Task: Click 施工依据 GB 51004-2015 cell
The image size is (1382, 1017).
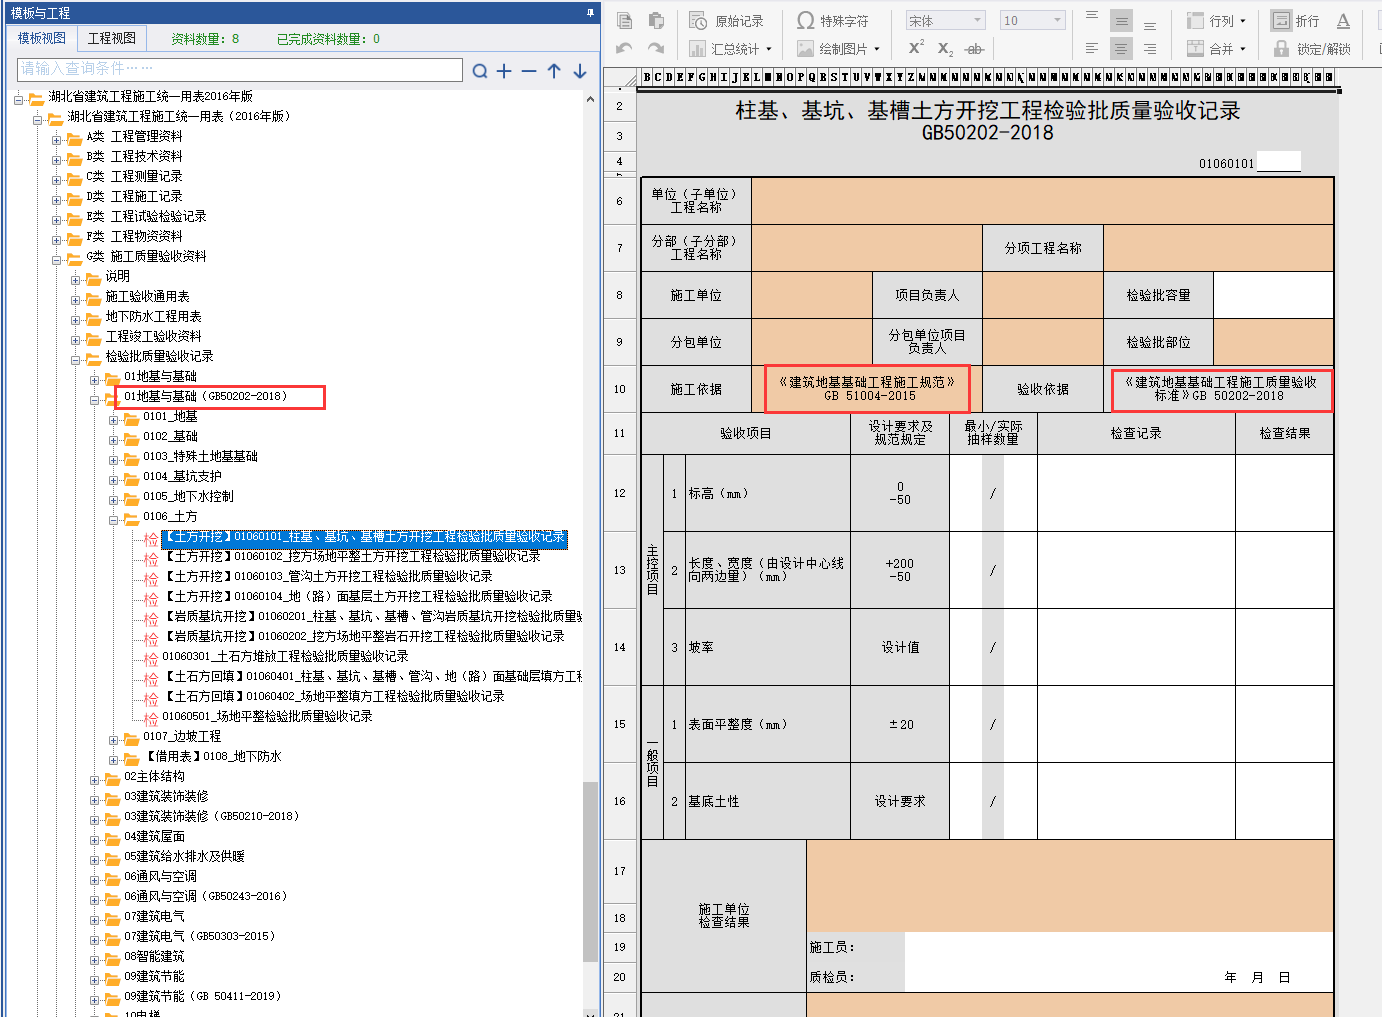Action: click(x=867, y=389)
